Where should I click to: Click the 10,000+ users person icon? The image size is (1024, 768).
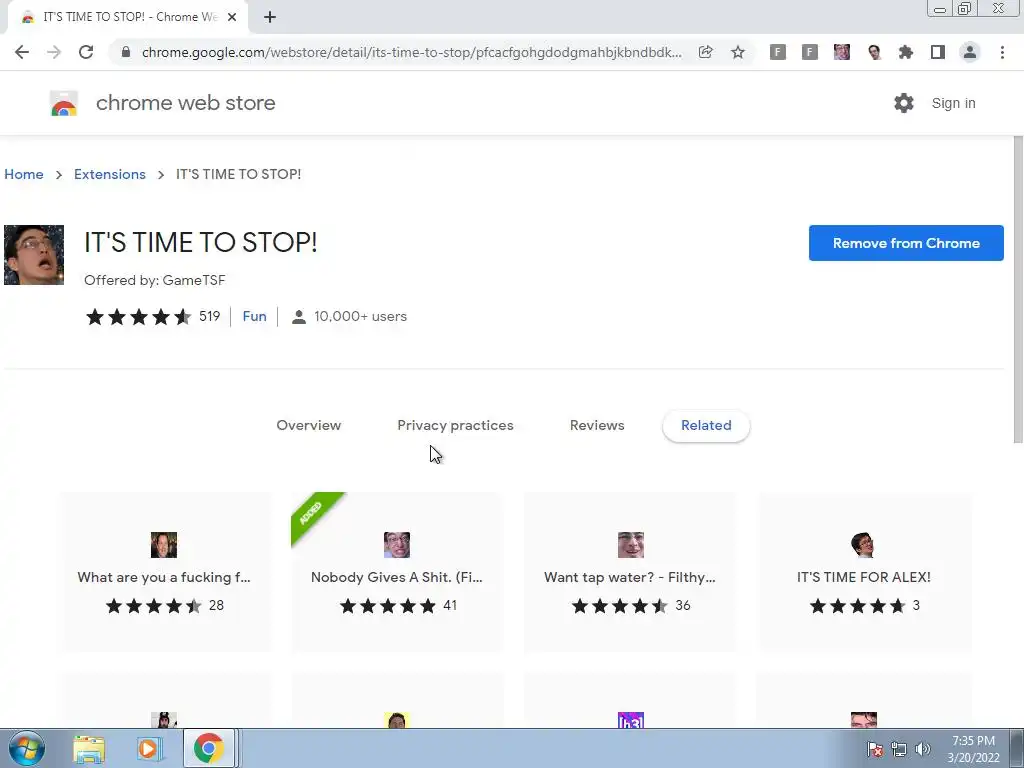298,317
